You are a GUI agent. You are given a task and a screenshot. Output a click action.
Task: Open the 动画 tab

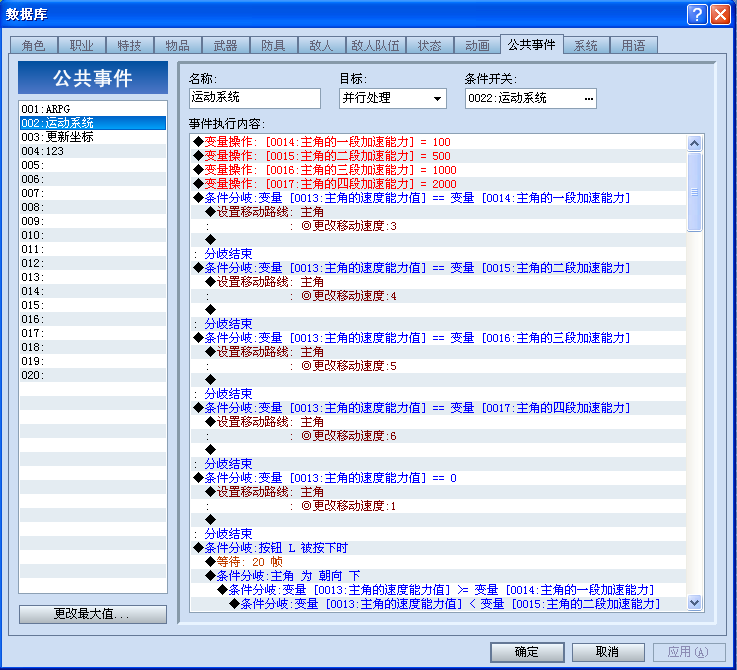pos(477,46)
